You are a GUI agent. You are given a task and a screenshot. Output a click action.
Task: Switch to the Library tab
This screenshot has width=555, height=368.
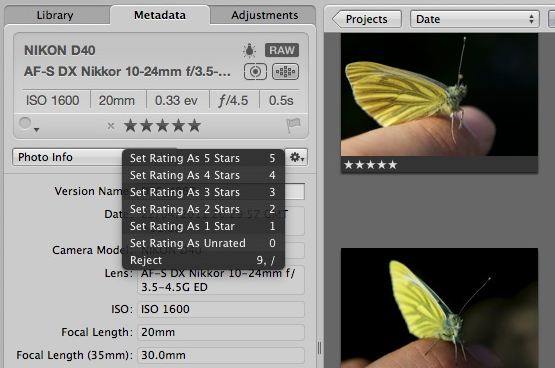(x=55, y=15)
